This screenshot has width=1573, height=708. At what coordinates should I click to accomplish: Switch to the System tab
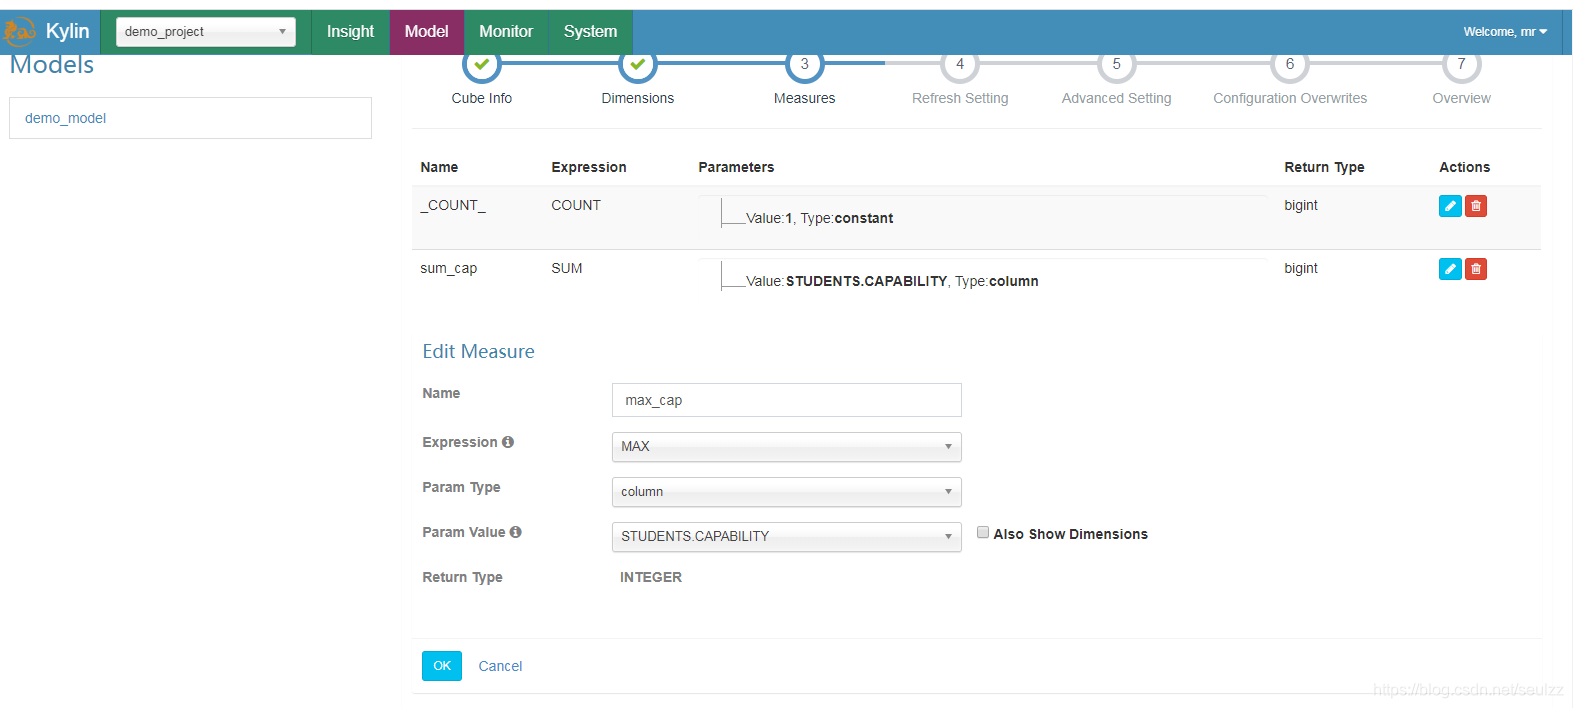pos(591,32)
